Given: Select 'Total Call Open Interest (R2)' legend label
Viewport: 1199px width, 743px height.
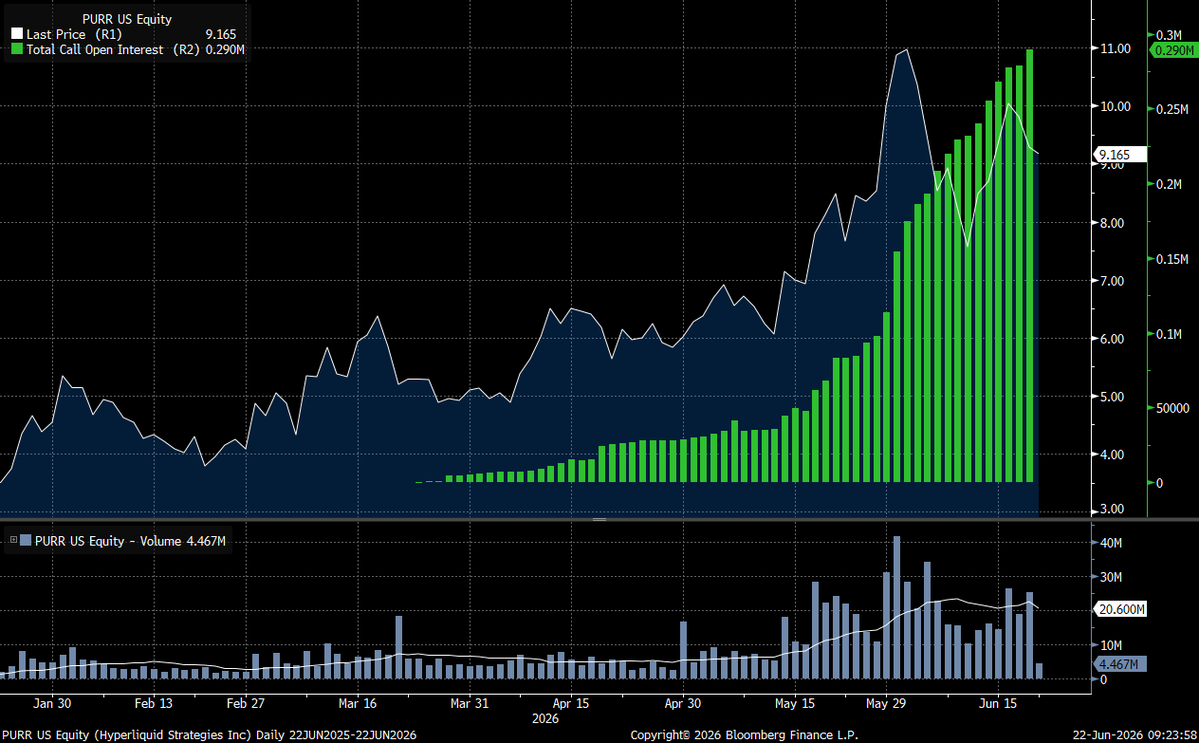Looking at the screenshot, I should (x=113, y=49).
